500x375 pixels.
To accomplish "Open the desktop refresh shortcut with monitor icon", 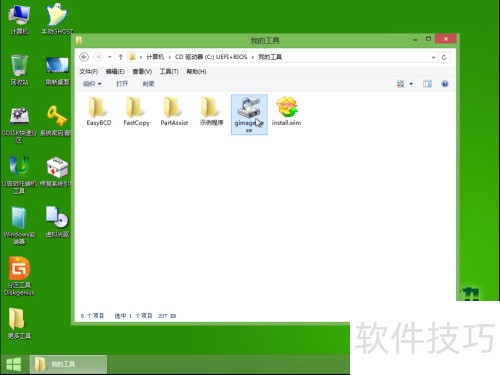I will [57, 70].
